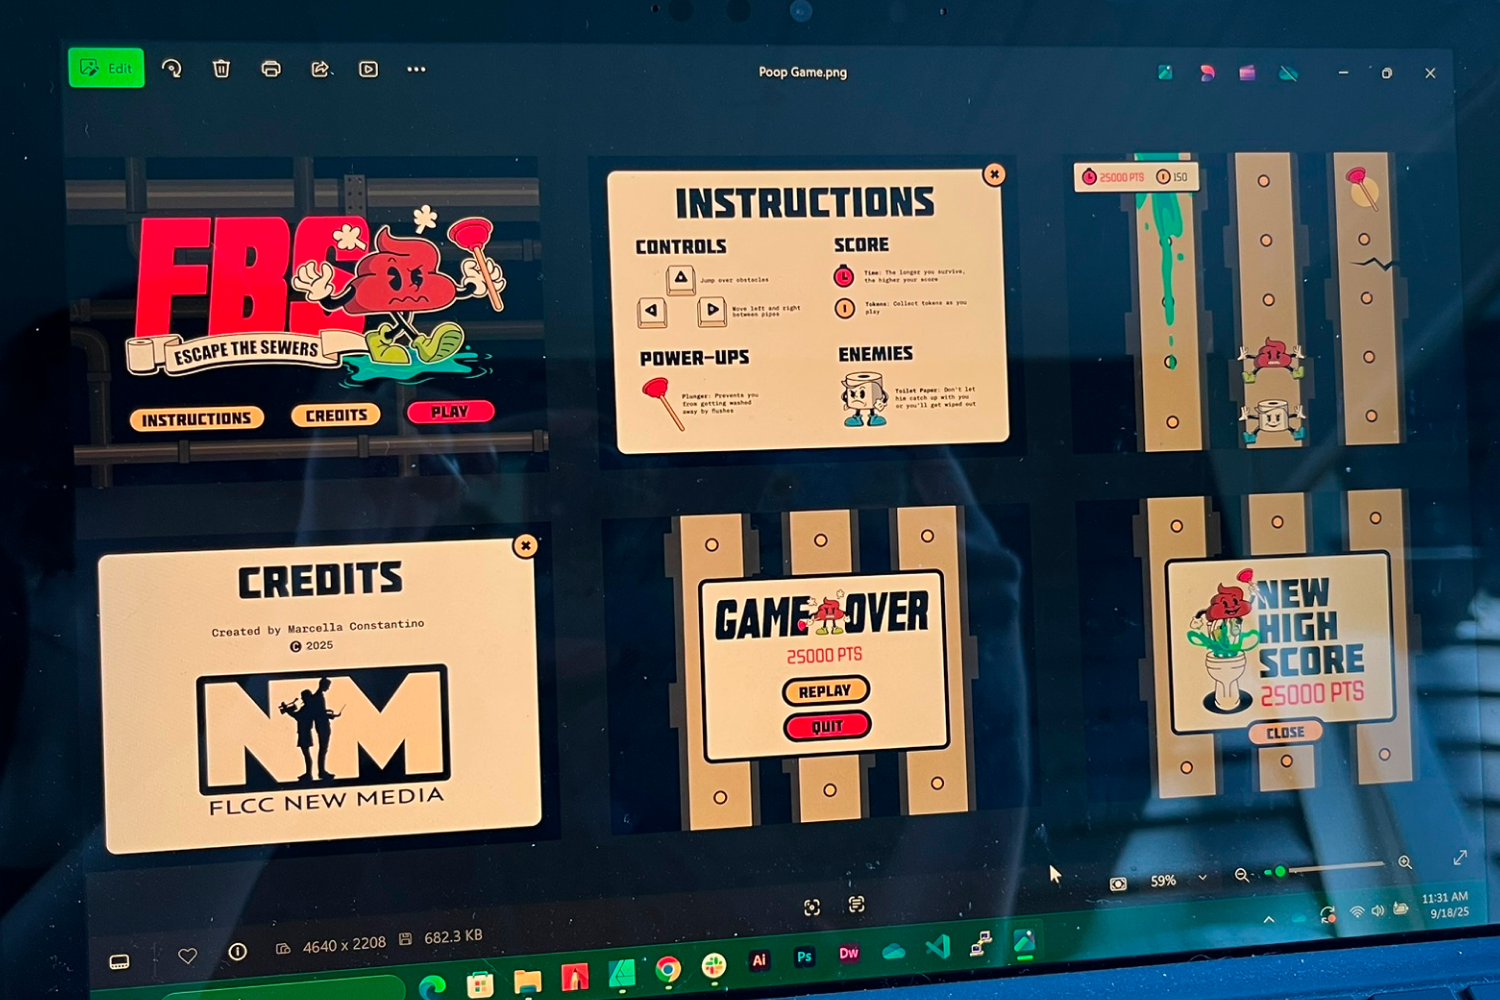Adjust the zoom slider handle
Viewport: 1500px width, 1000px height.
point(1280,872)
